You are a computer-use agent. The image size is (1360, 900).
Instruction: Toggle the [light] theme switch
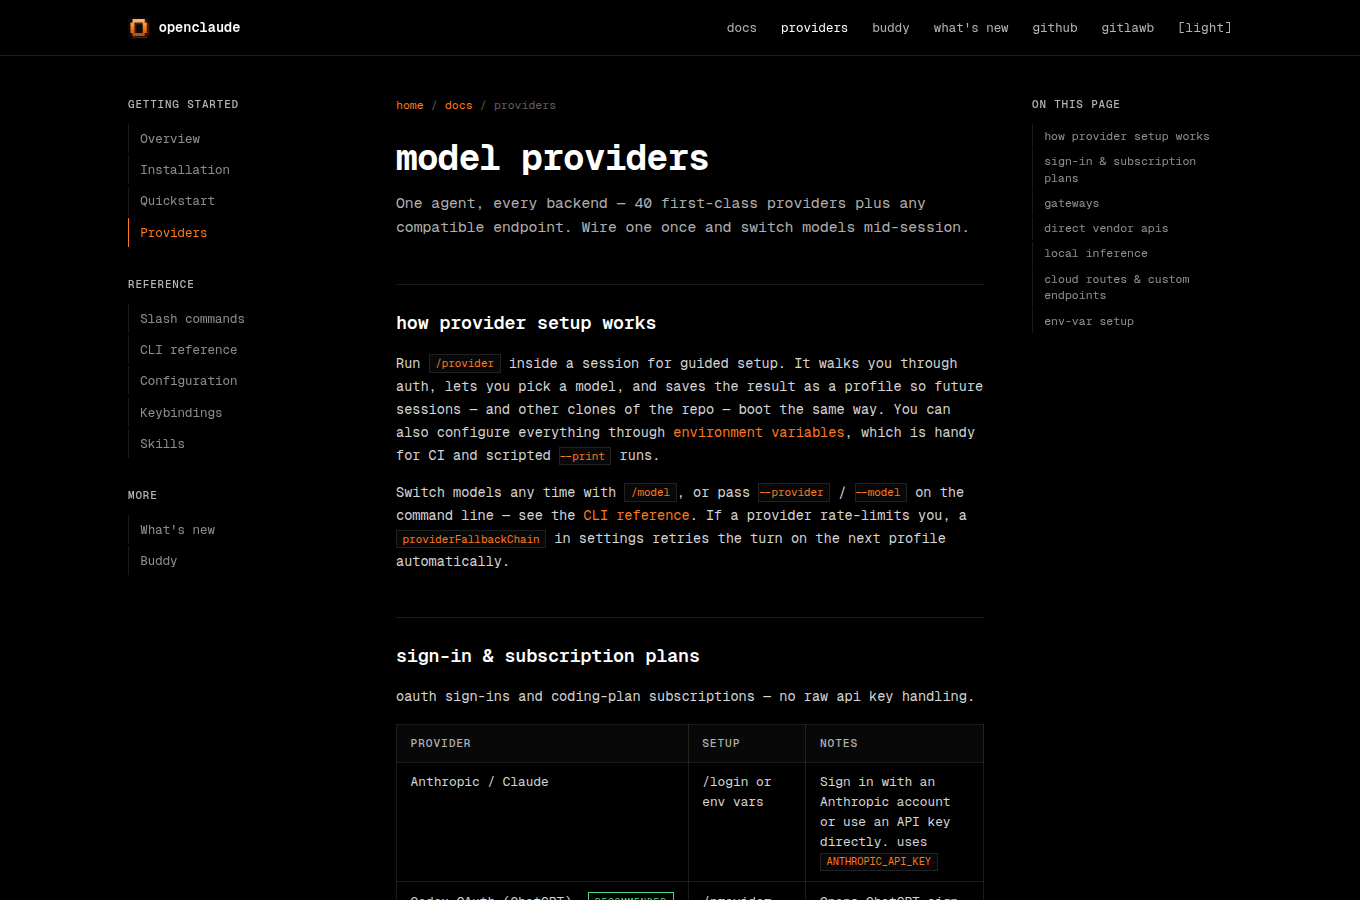click(x=1205, y=28)
